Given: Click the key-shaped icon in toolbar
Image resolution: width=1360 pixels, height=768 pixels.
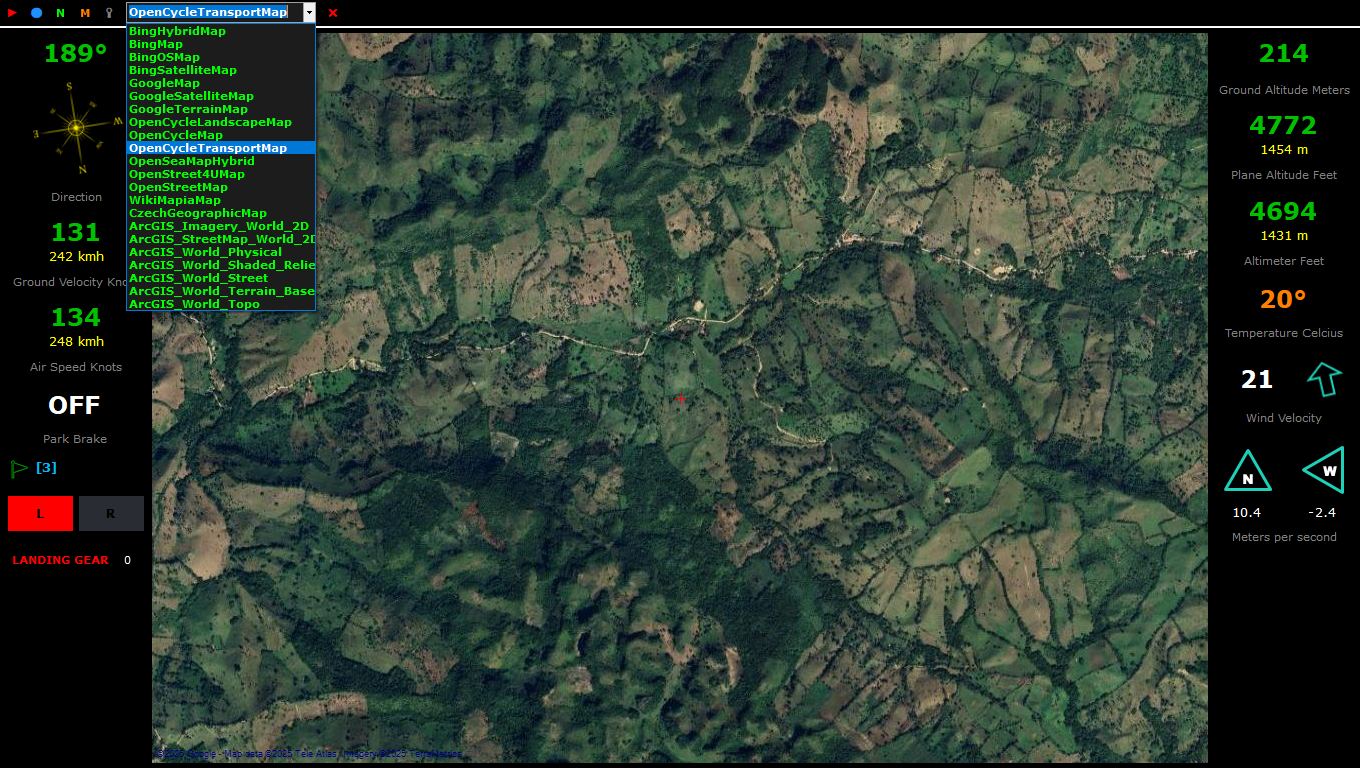Looking at the screenshot, I should pos(109,13).
